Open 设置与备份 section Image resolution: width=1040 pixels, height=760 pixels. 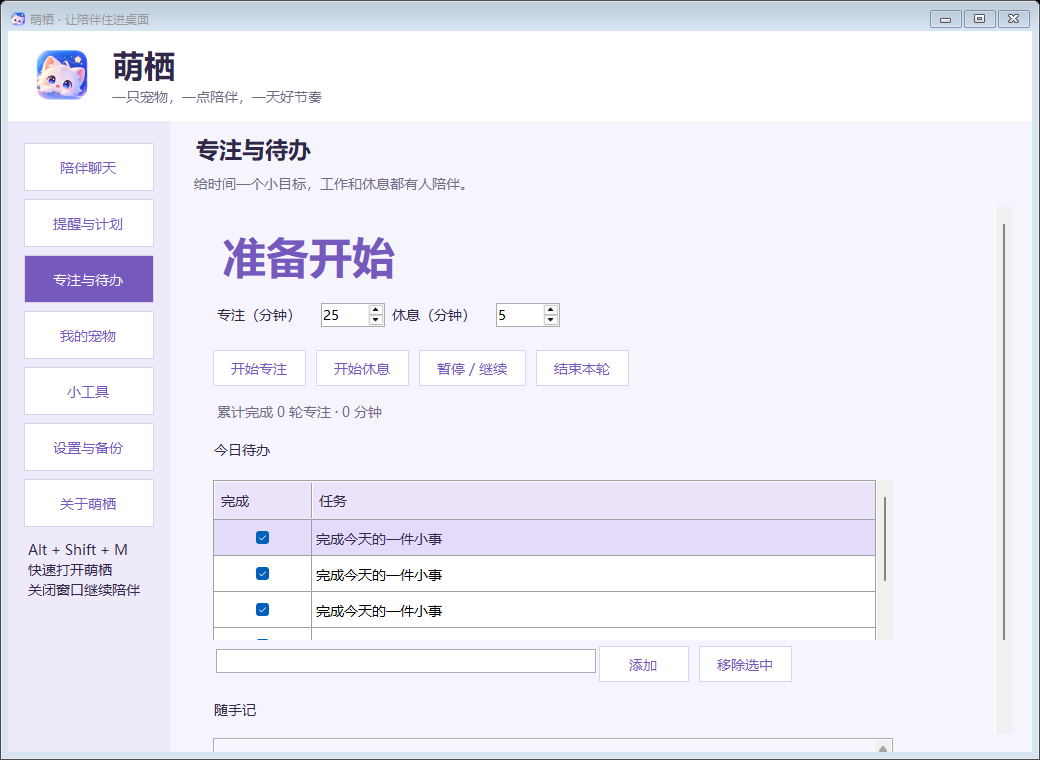(89, 448)
